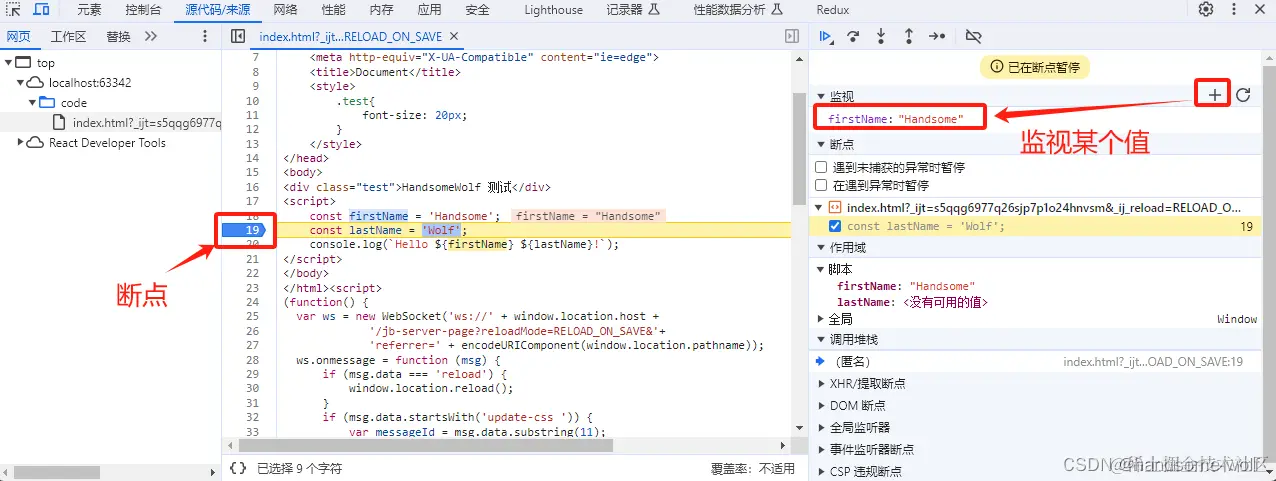The image size is (1276, 481).
Task: Step out of the current function
Action: click(x=909, y=36)
